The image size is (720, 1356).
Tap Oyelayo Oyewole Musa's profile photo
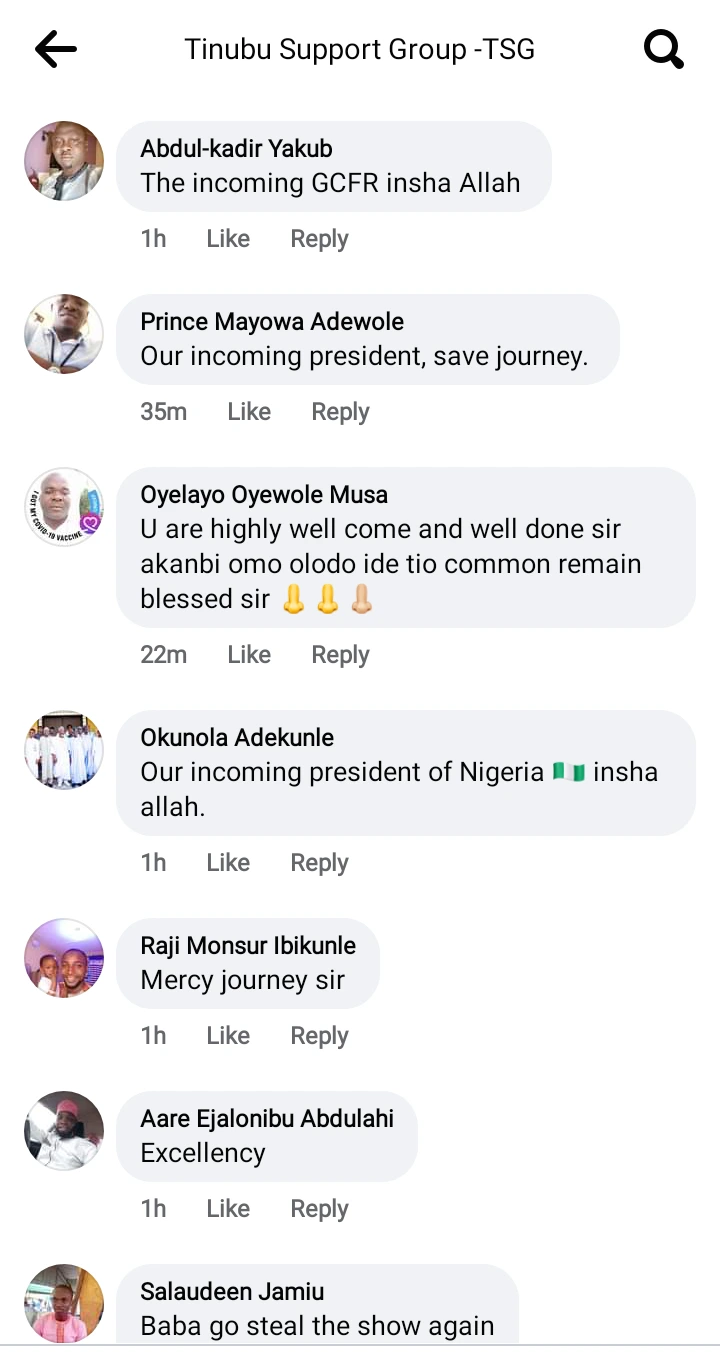click(64, 507)
